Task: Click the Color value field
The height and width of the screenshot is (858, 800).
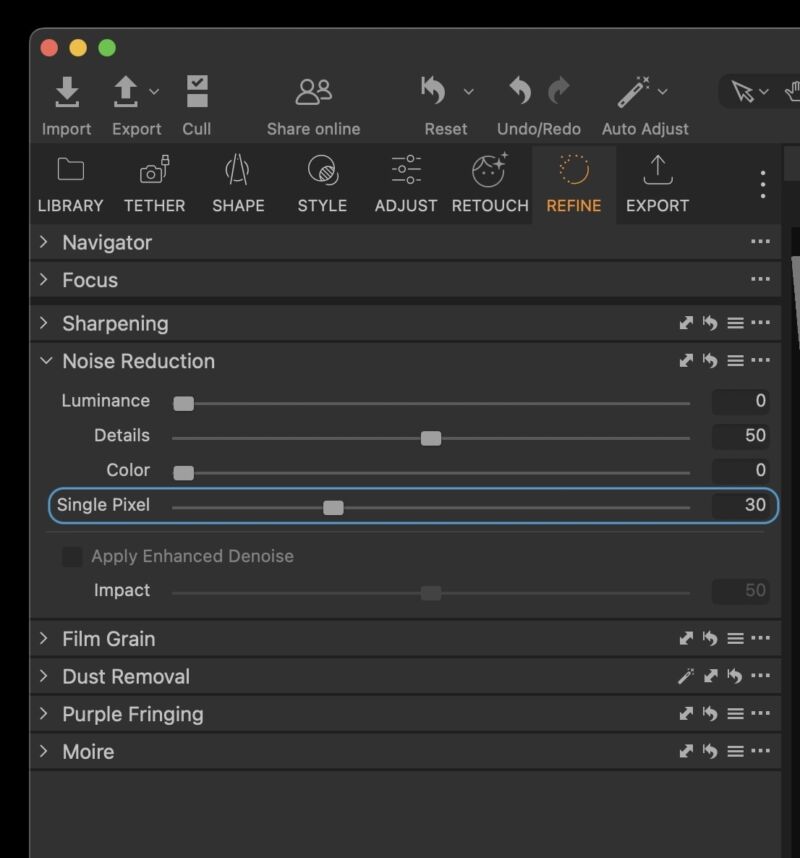Action: pos(740,470)
